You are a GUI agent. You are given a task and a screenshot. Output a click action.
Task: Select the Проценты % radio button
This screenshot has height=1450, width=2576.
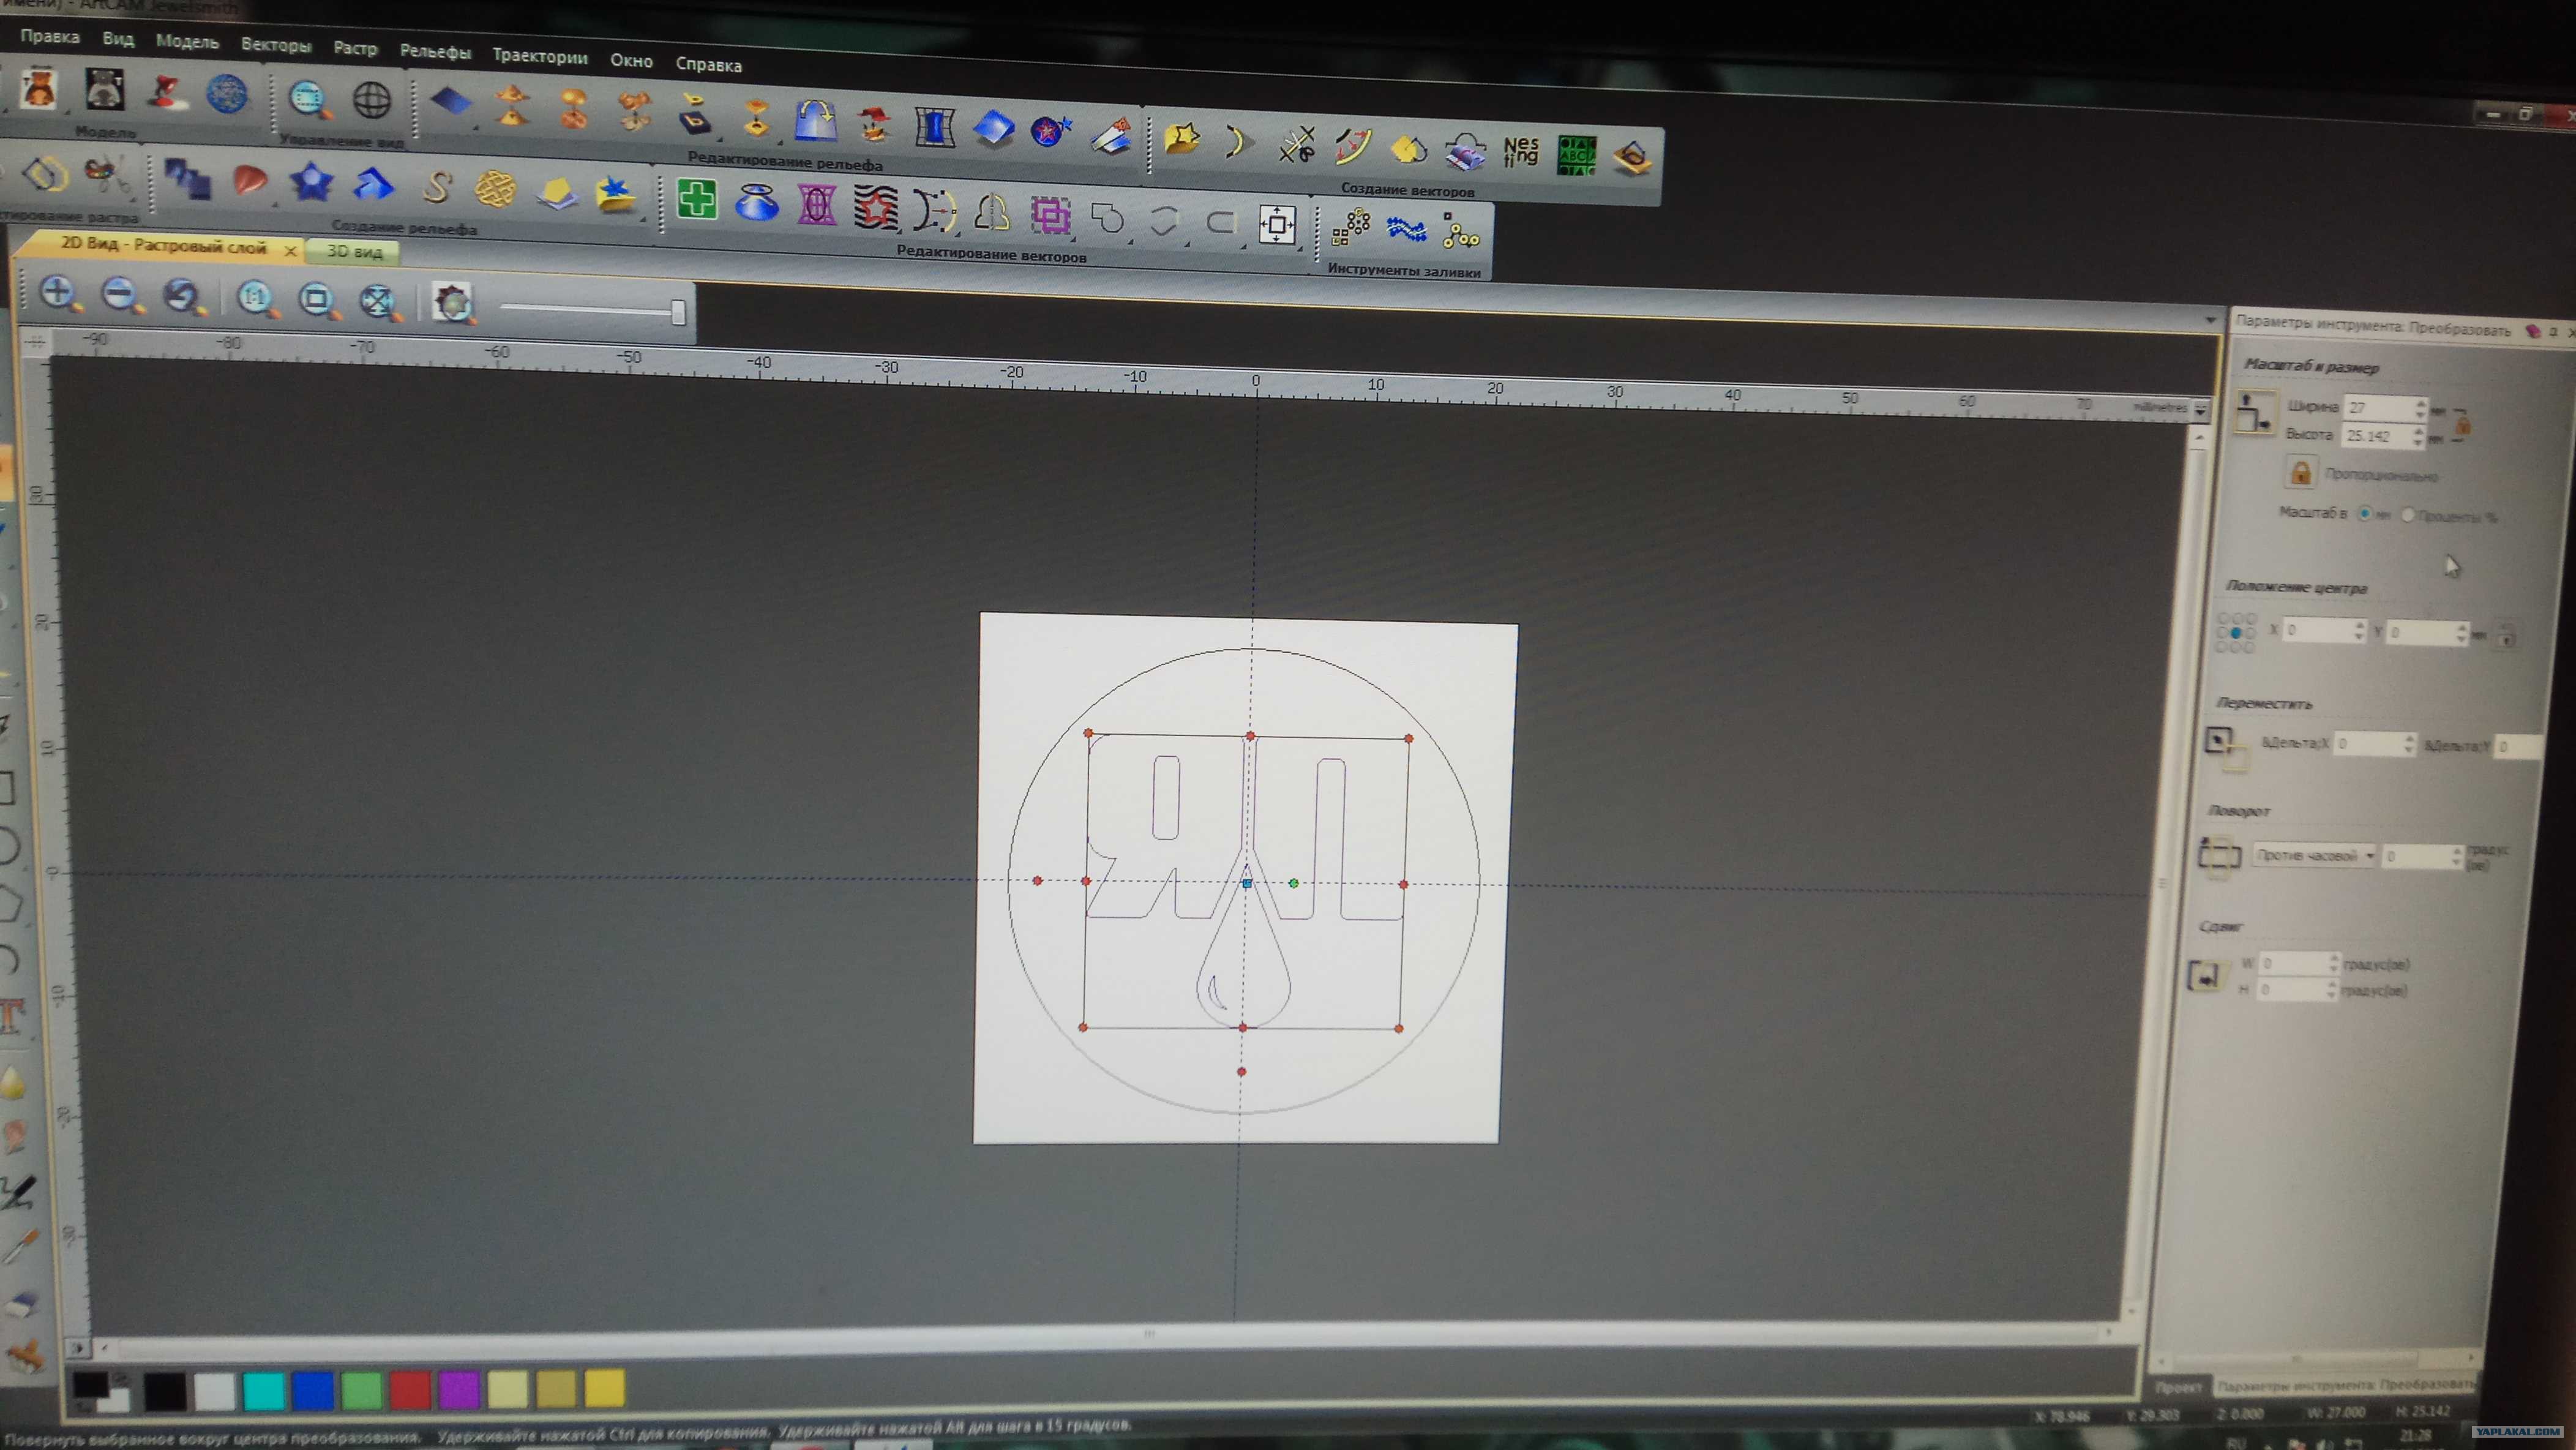2408,515
